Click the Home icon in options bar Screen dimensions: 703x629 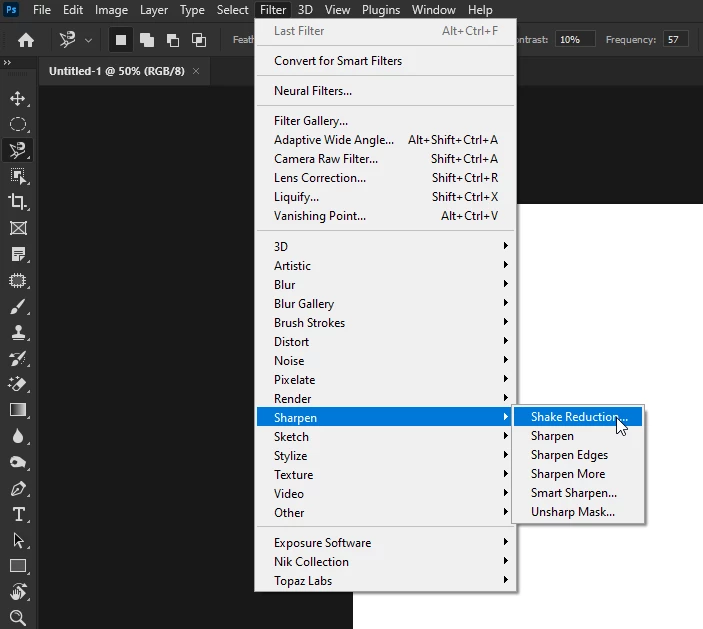[26, 40]
